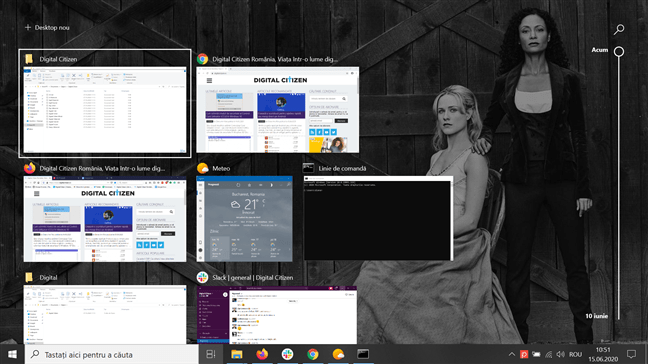
Task: Click the hamburger menu in Chrome Digital Citizen page
Action: pyautogui.click(x=209, y=81)
